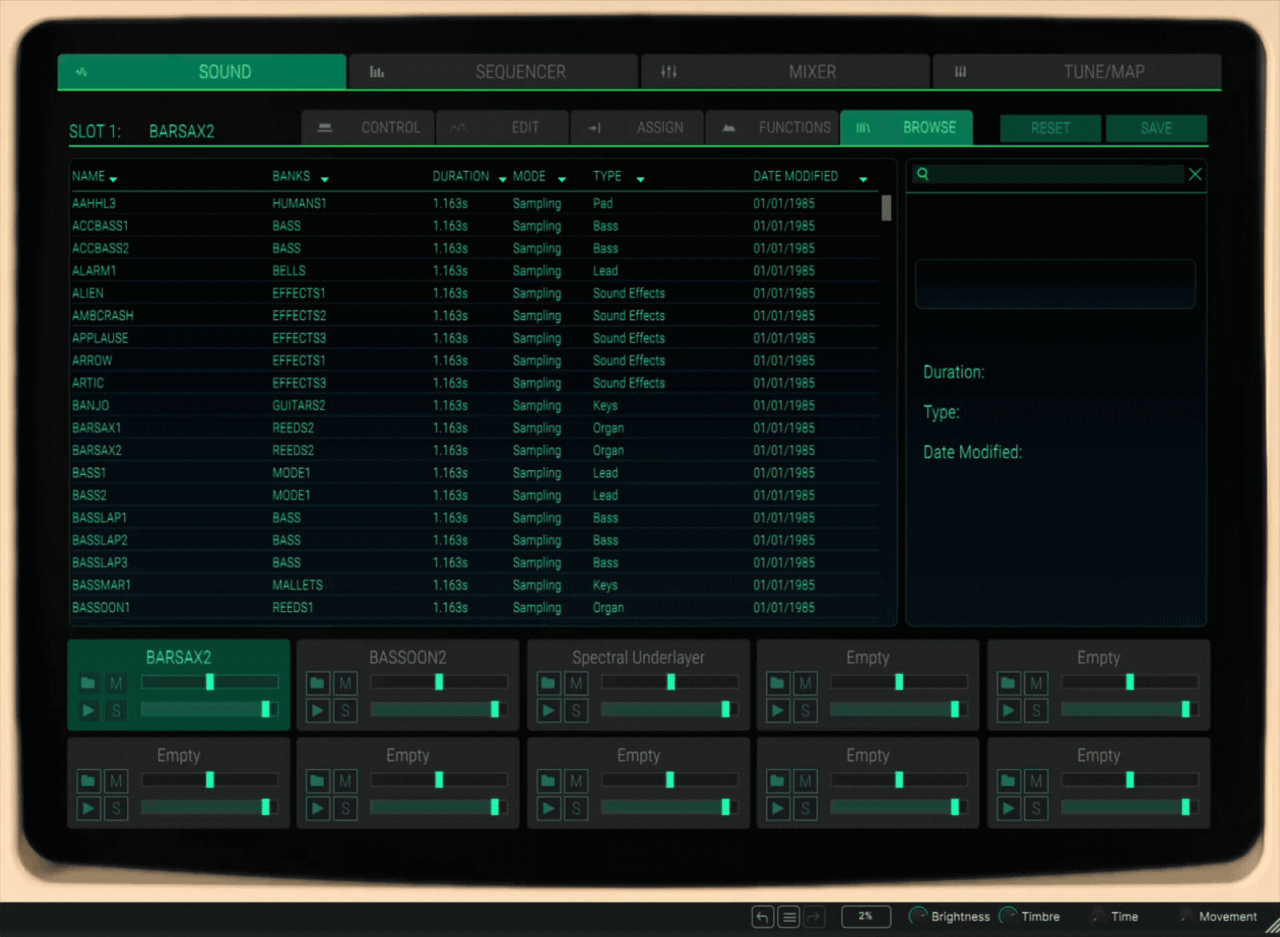
Task: Click the Time macro knob
Action: click(1098, 916)
